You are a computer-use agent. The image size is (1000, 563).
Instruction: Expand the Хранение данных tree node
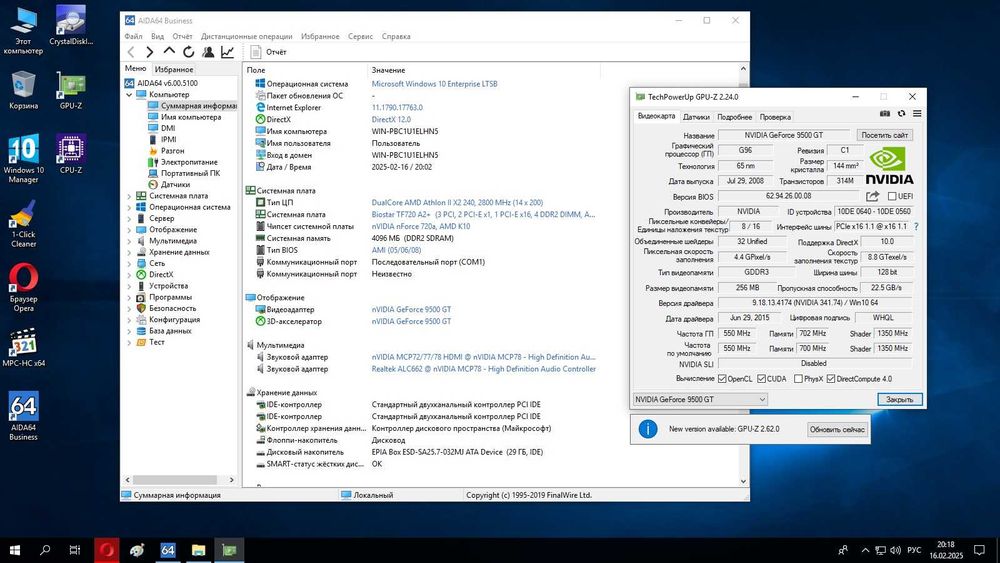click(129, 252)
